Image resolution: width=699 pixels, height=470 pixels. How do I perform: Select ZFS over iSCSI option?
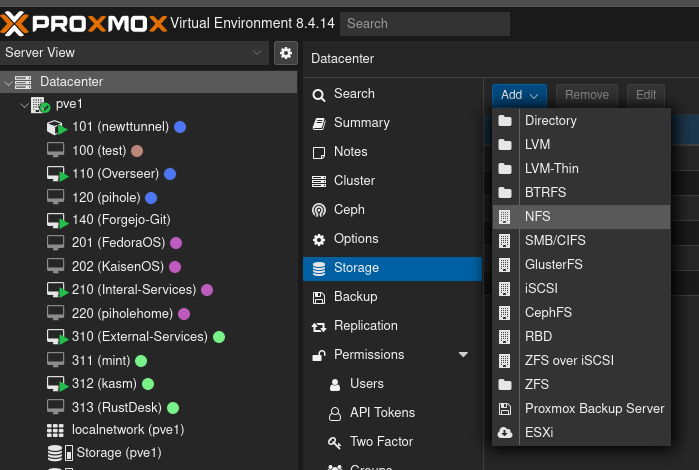pos(581,361)
